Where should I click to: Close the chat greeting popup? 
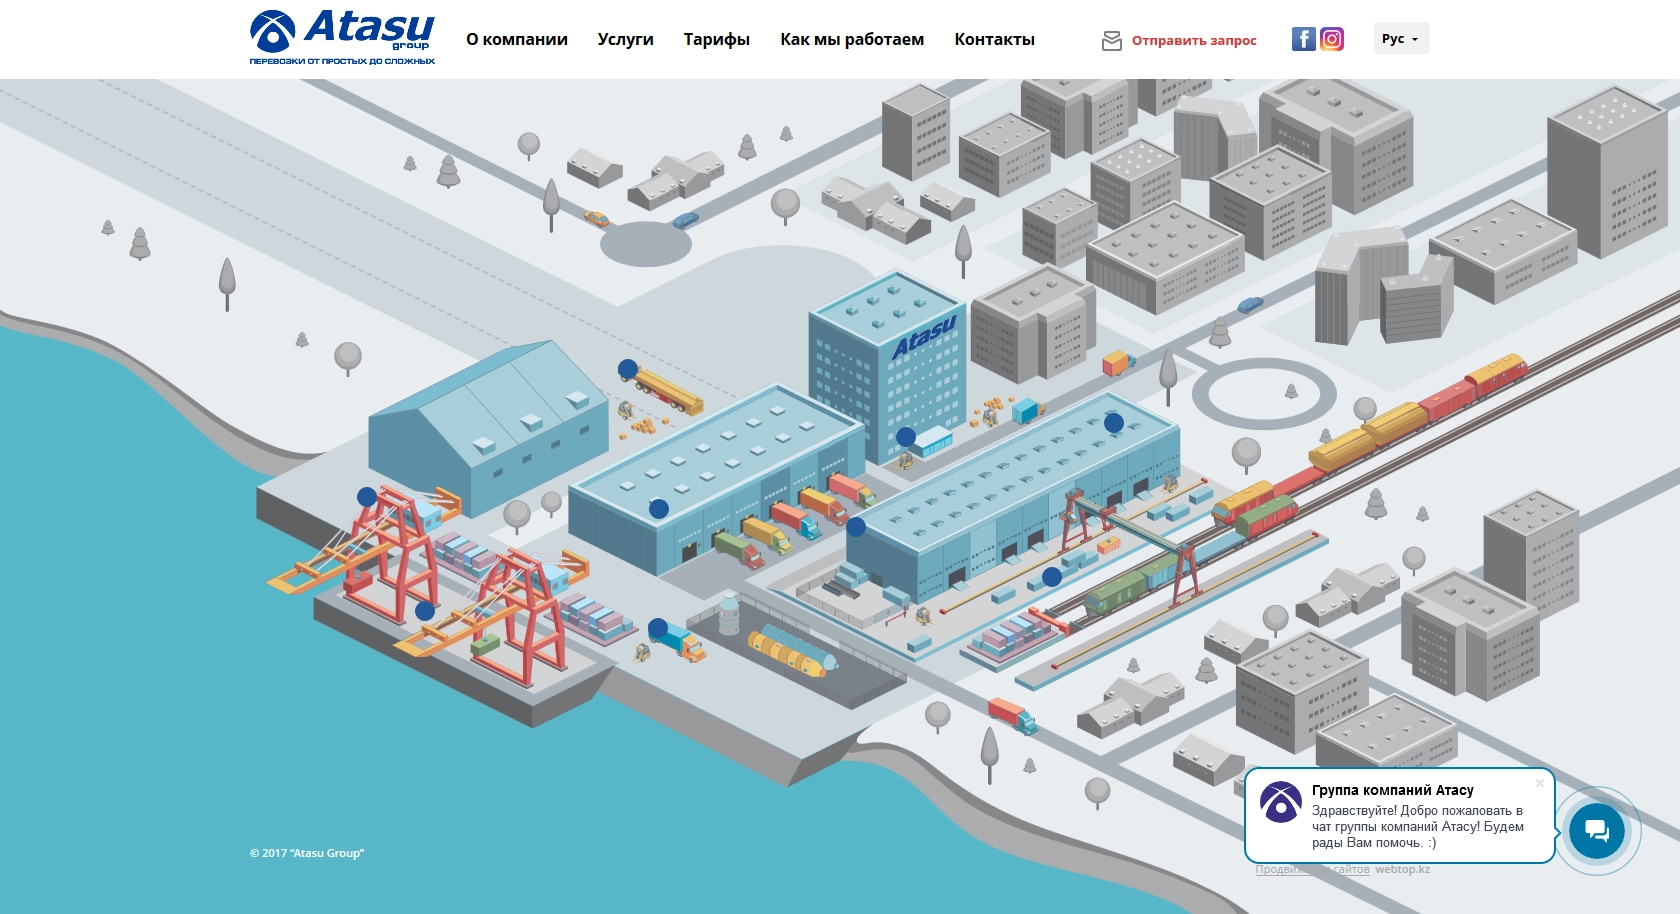point(1540,783)
